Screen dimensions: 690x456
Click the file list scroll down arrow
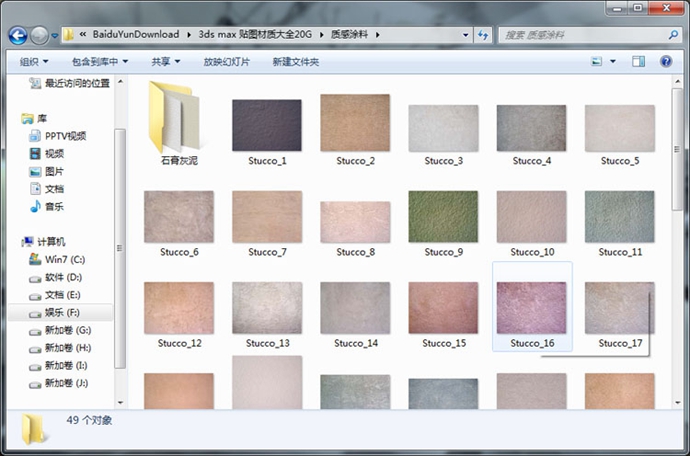pos(677,402)
